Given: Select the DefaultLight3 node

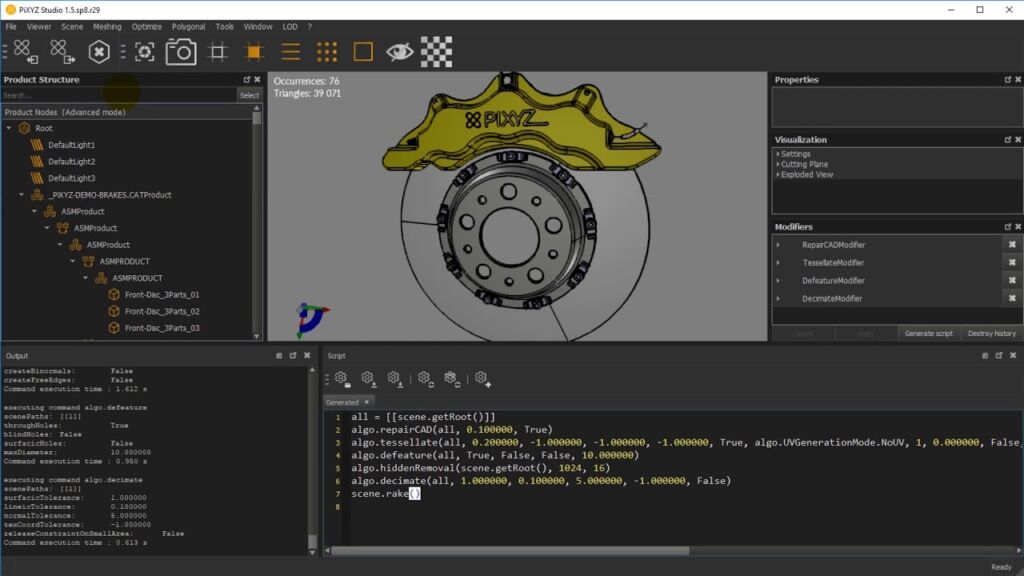Looking at the screenshot, I should tap(71, 178).
